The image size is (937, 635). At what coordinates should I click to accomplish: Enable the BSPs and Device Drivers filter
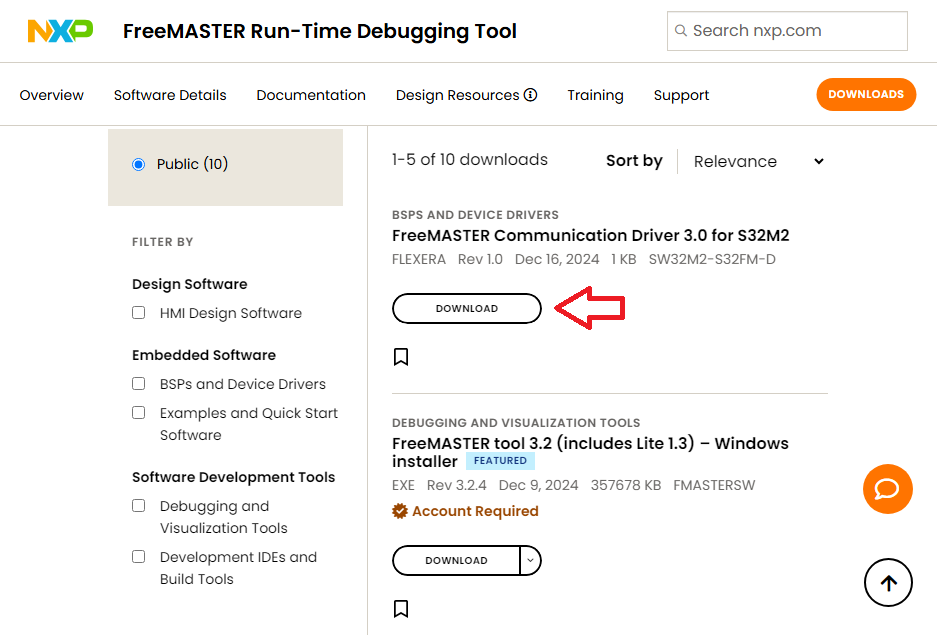coord(139,384)
